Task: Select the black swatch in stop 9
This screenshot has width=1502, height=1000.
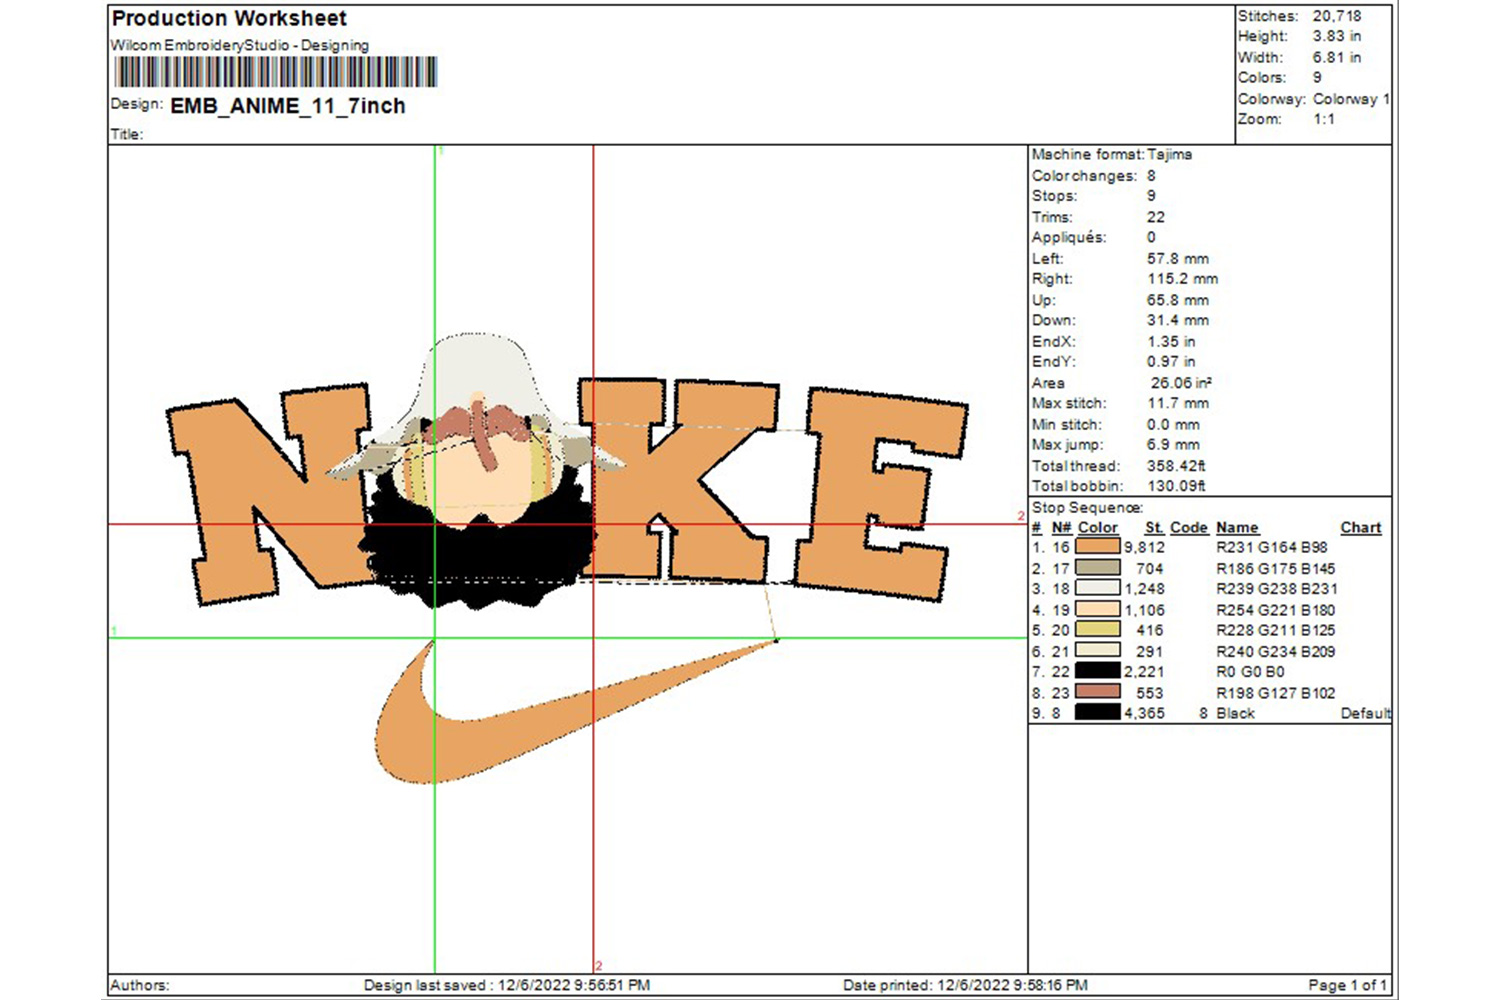Action: point(1097,713)
